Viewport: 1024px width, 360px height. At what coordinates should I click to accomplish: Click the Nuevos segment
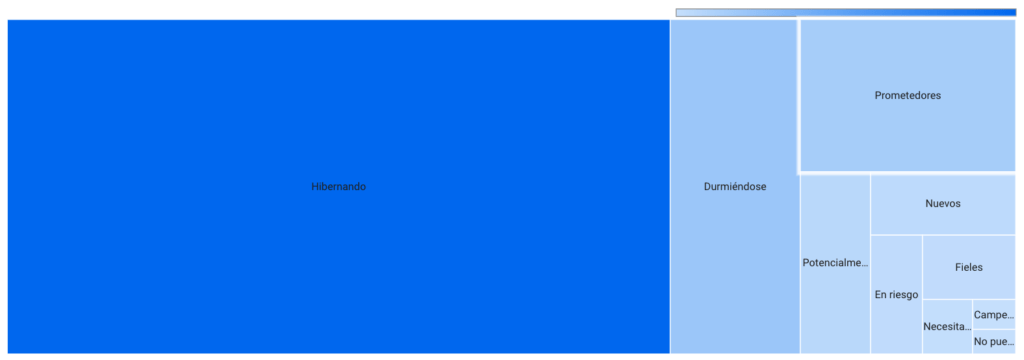click(943, 204)
